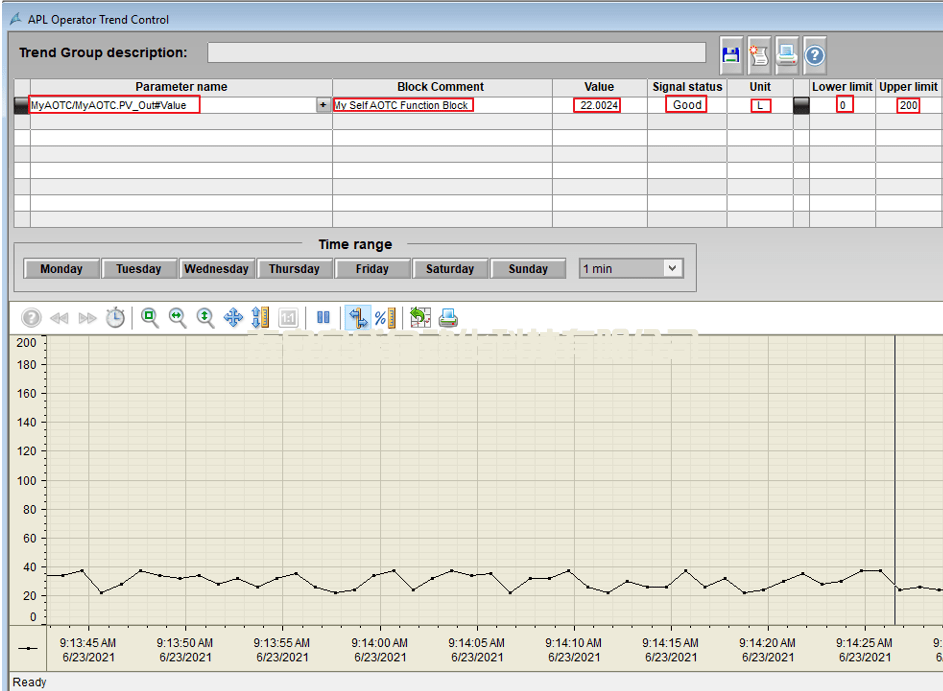Viewport: 943px width, 691px height.
Task: Zoom horizontally on the trend chart
Action: coord(177,318)
